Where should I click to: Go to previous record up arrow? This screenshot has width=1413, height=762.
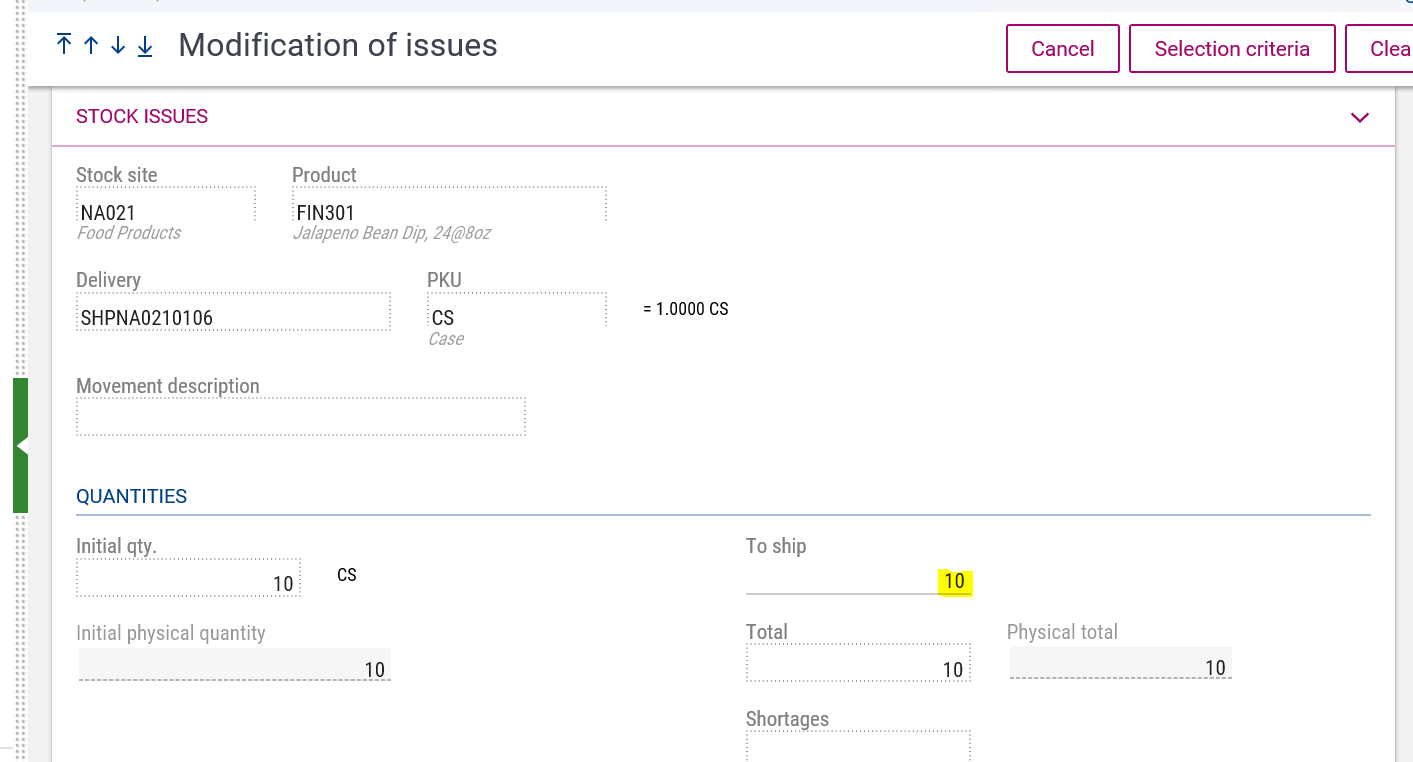[91, 45]
